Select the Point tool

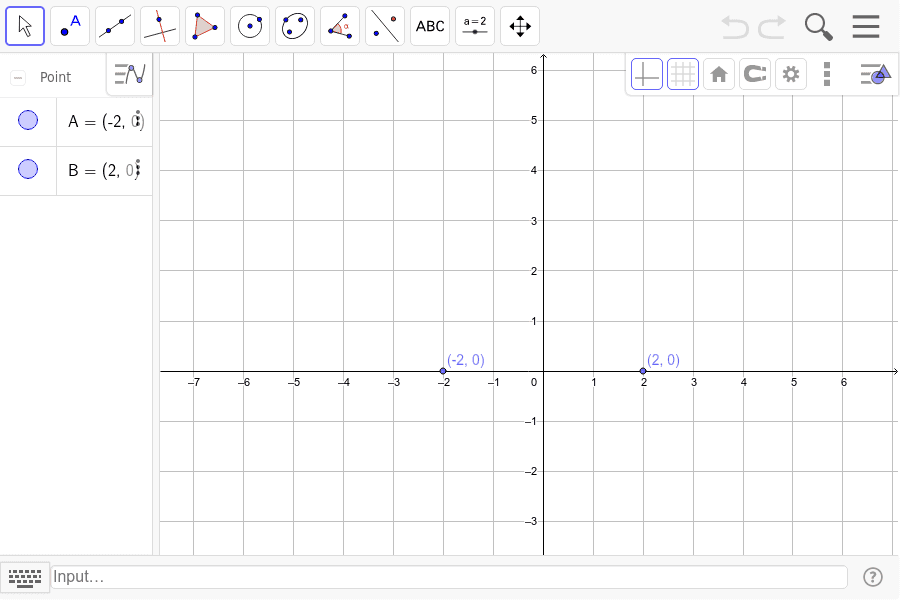(x=70, y=26)
